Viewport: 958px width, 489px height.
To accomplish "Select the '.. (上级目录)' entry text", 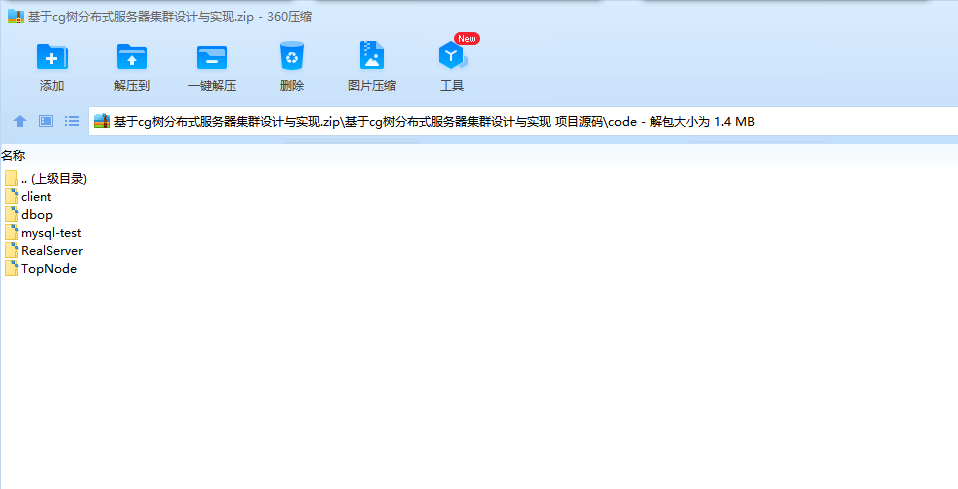I will pos(54,178).
